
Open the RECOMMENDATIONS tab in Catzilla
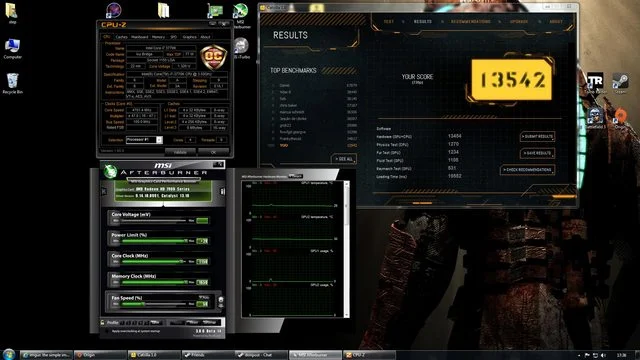point(471,22)
